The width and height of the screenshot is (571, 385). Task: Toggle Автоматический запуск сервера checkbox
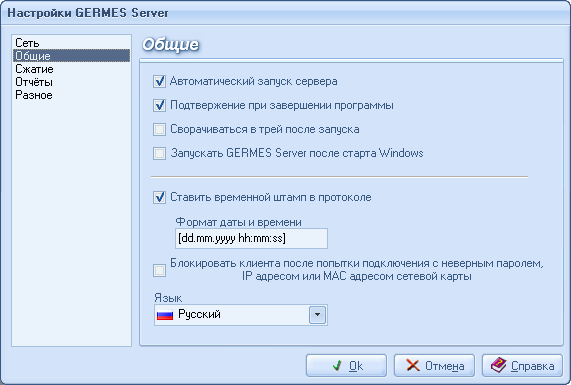(160, 81)
